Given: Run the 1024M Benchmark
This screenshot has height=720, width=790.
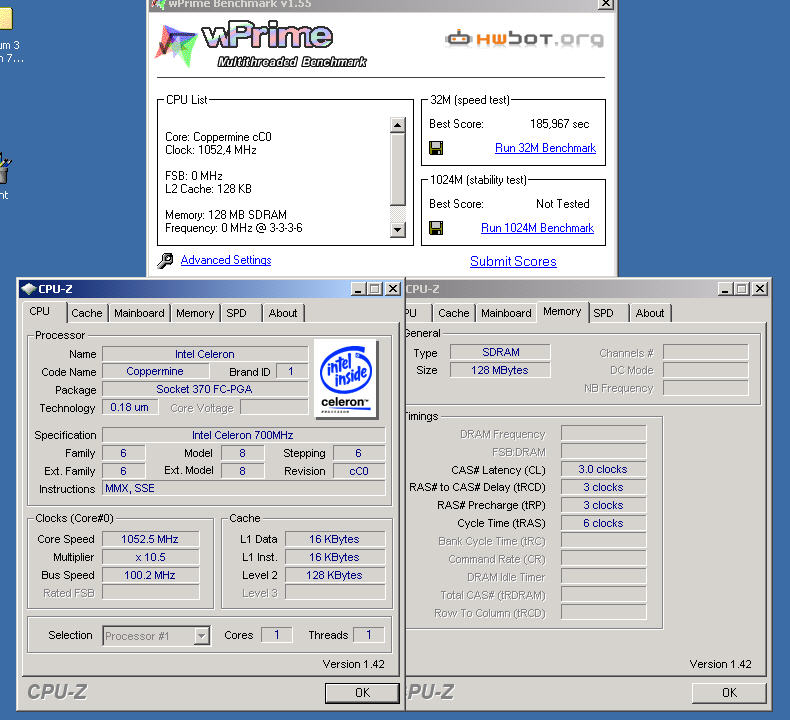Looking at the screenshot, I should coord(537,228).
